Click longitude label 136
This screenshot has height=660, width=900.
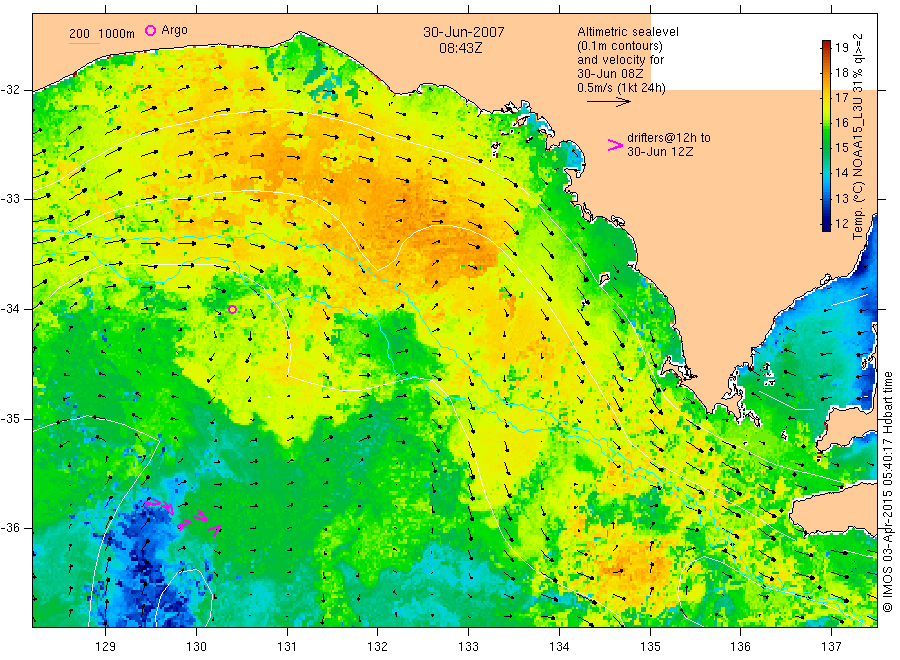pos(740,647)
